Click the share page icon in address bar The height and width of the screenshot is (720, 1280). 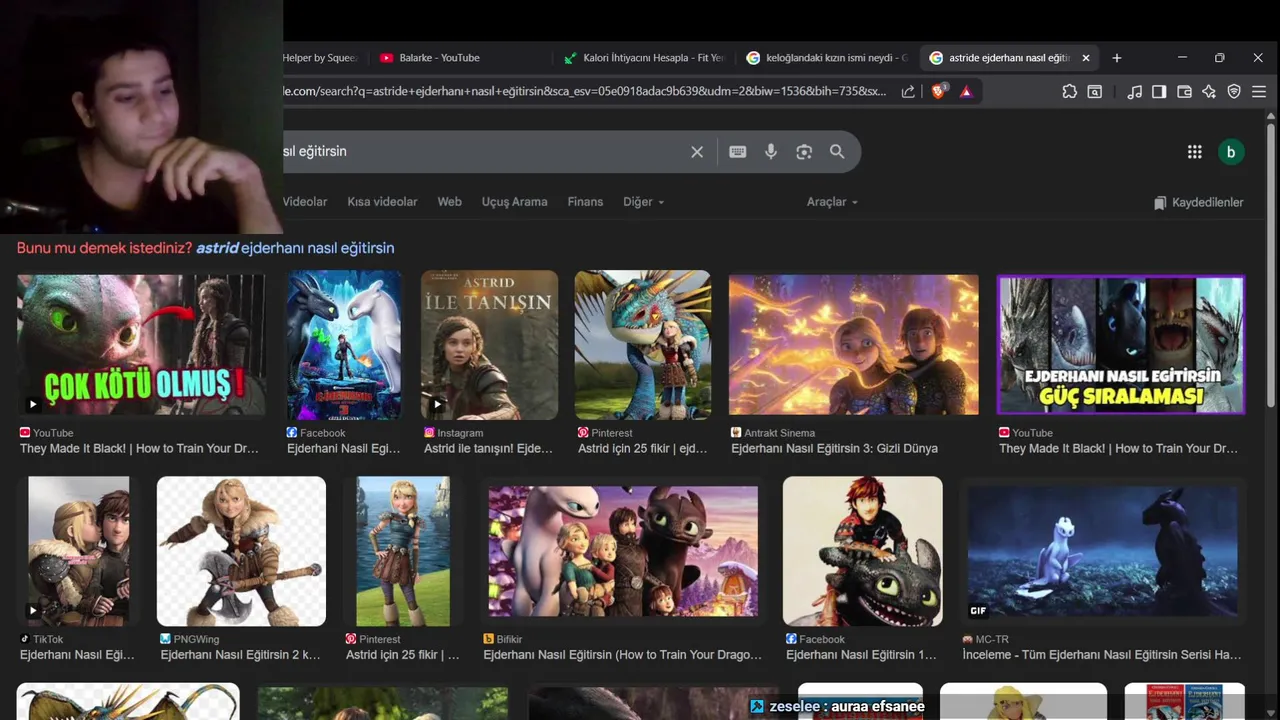coord(908,91)
